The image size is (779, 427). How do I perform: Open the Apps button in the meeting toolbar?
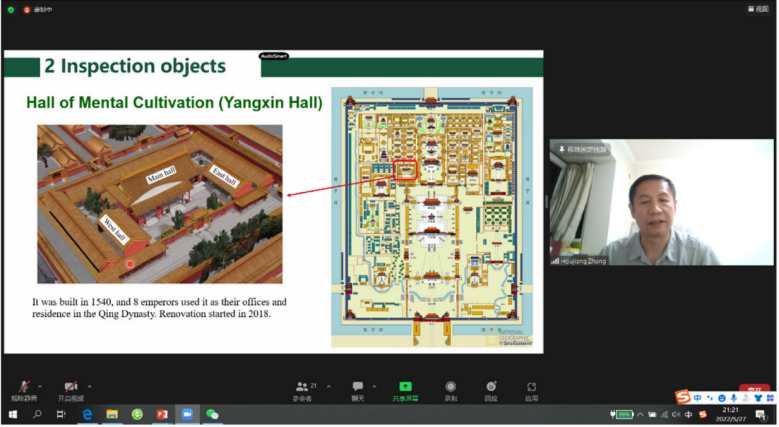pos(531,389)
